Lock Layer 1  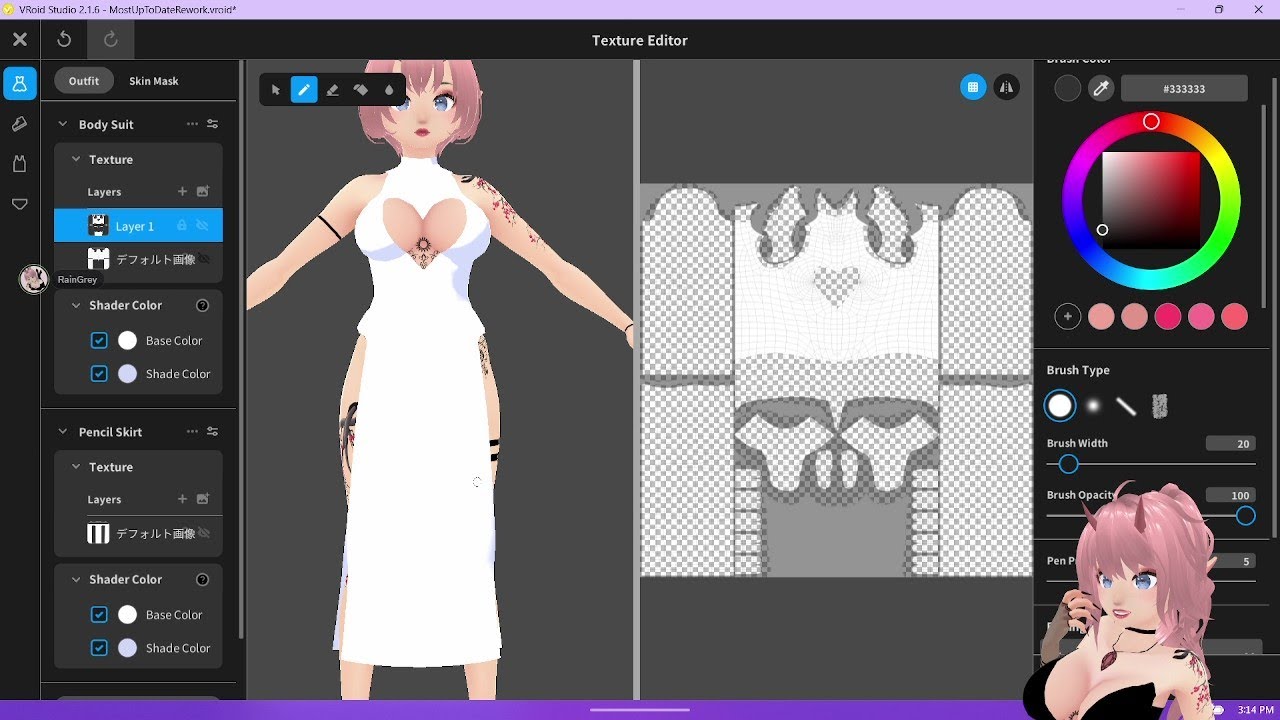182,226
